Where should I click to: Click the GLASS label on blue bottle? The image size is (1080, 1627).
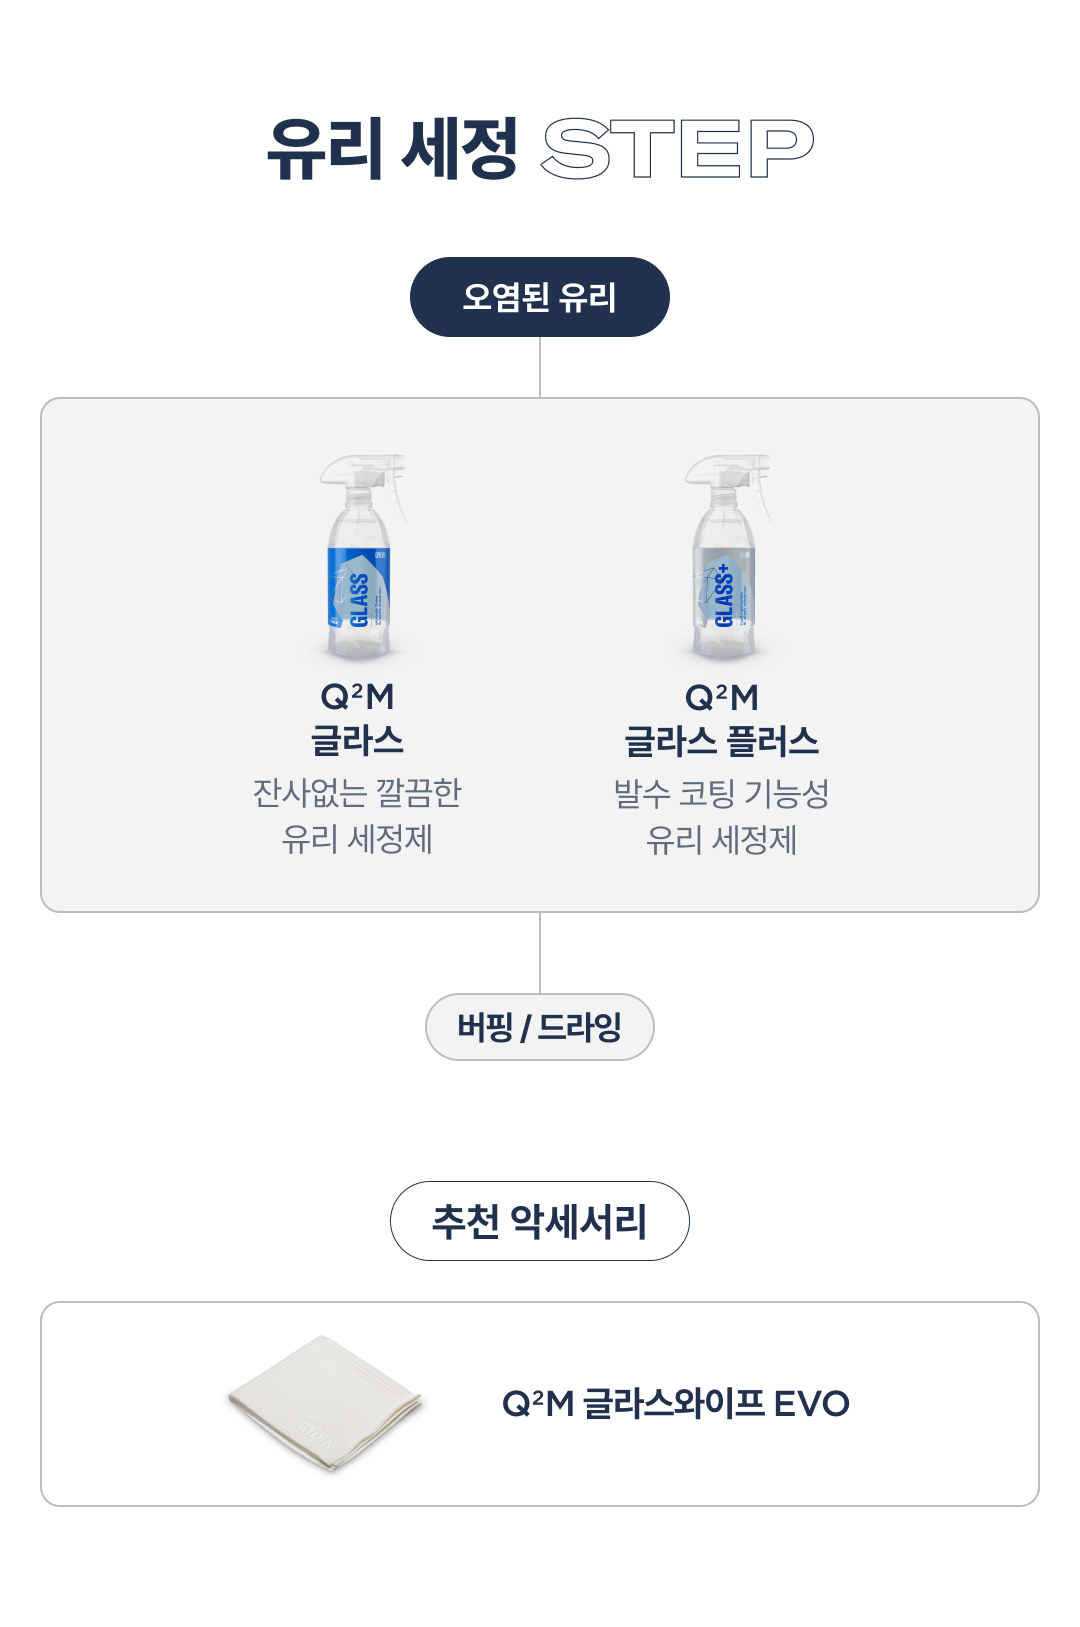tap(359, 599)
